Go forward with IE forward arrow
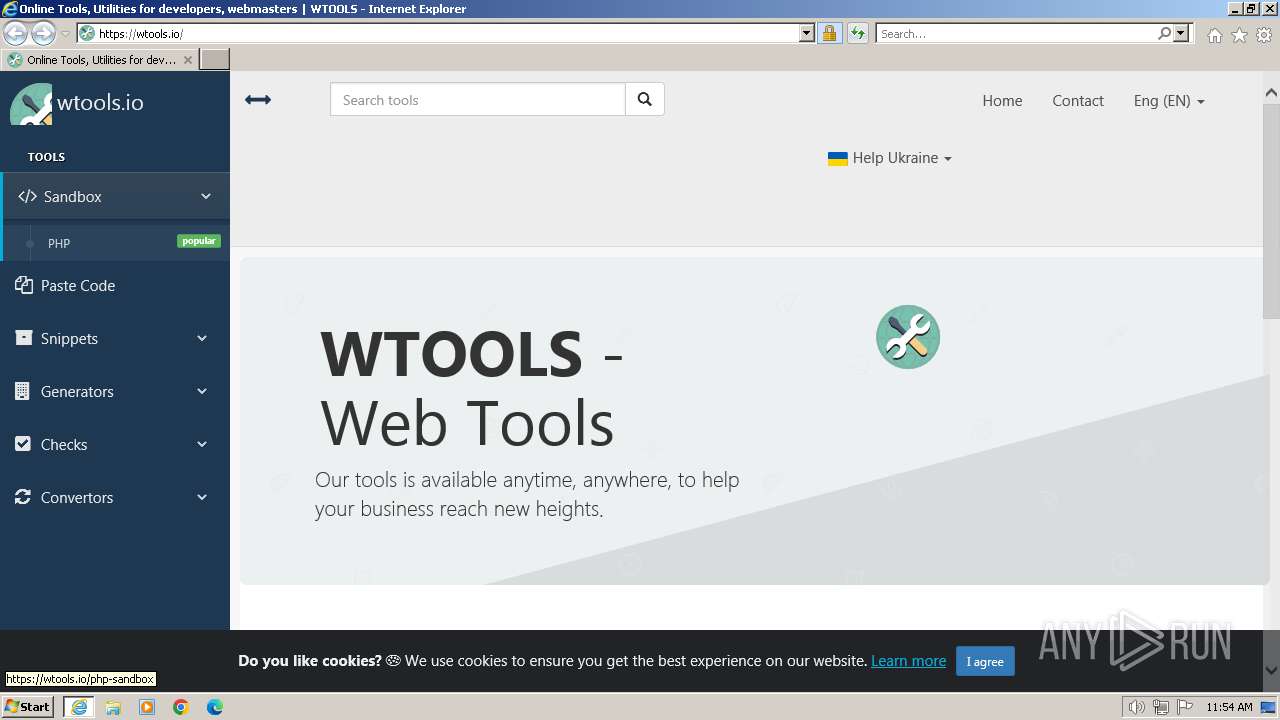The width and height of the screenshot is (1280, 720). click(x=43, y=33)
